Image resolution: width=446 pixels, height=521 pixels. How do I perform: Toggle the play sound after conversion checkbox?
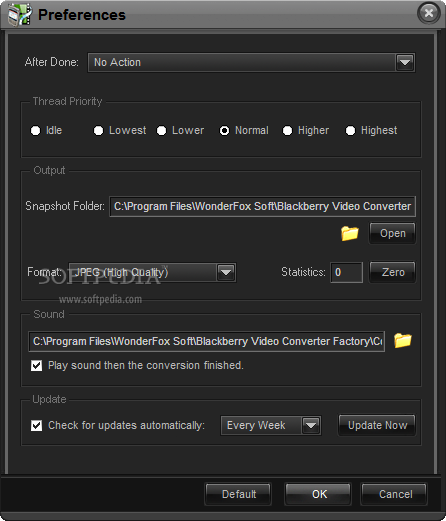[36, 365]
